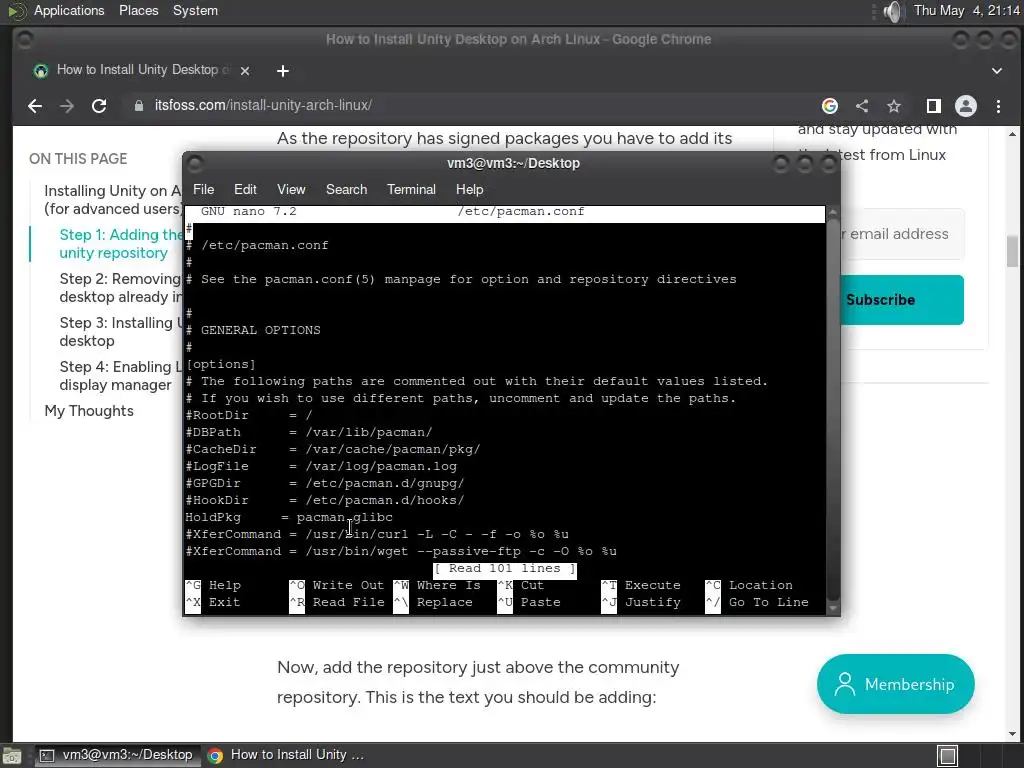The width and height of the screenshot is (1024, 768).
Task: Switch to Chrome window in taskbar
Action: (286, 755)
